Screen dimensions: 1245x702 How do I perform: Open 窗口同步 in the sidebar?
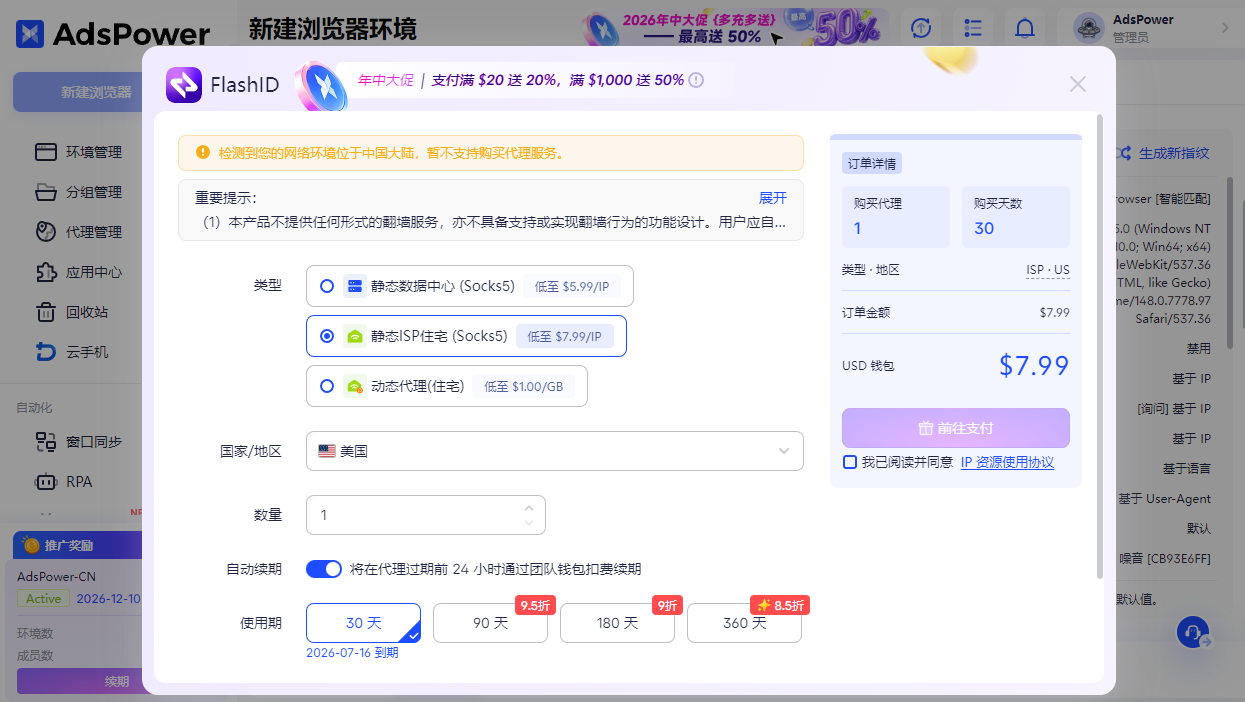pos(94,441)
